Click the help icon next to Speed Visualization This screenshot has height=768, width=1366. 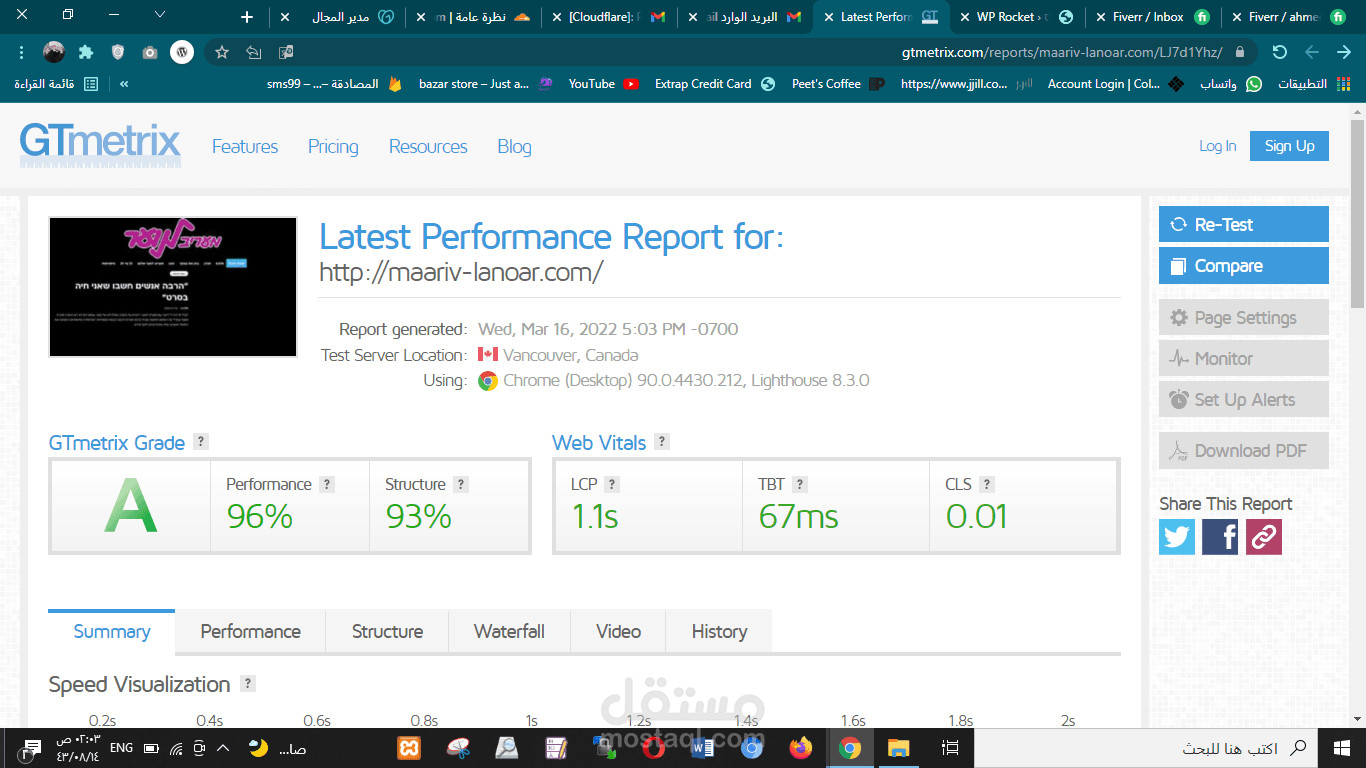248,684
